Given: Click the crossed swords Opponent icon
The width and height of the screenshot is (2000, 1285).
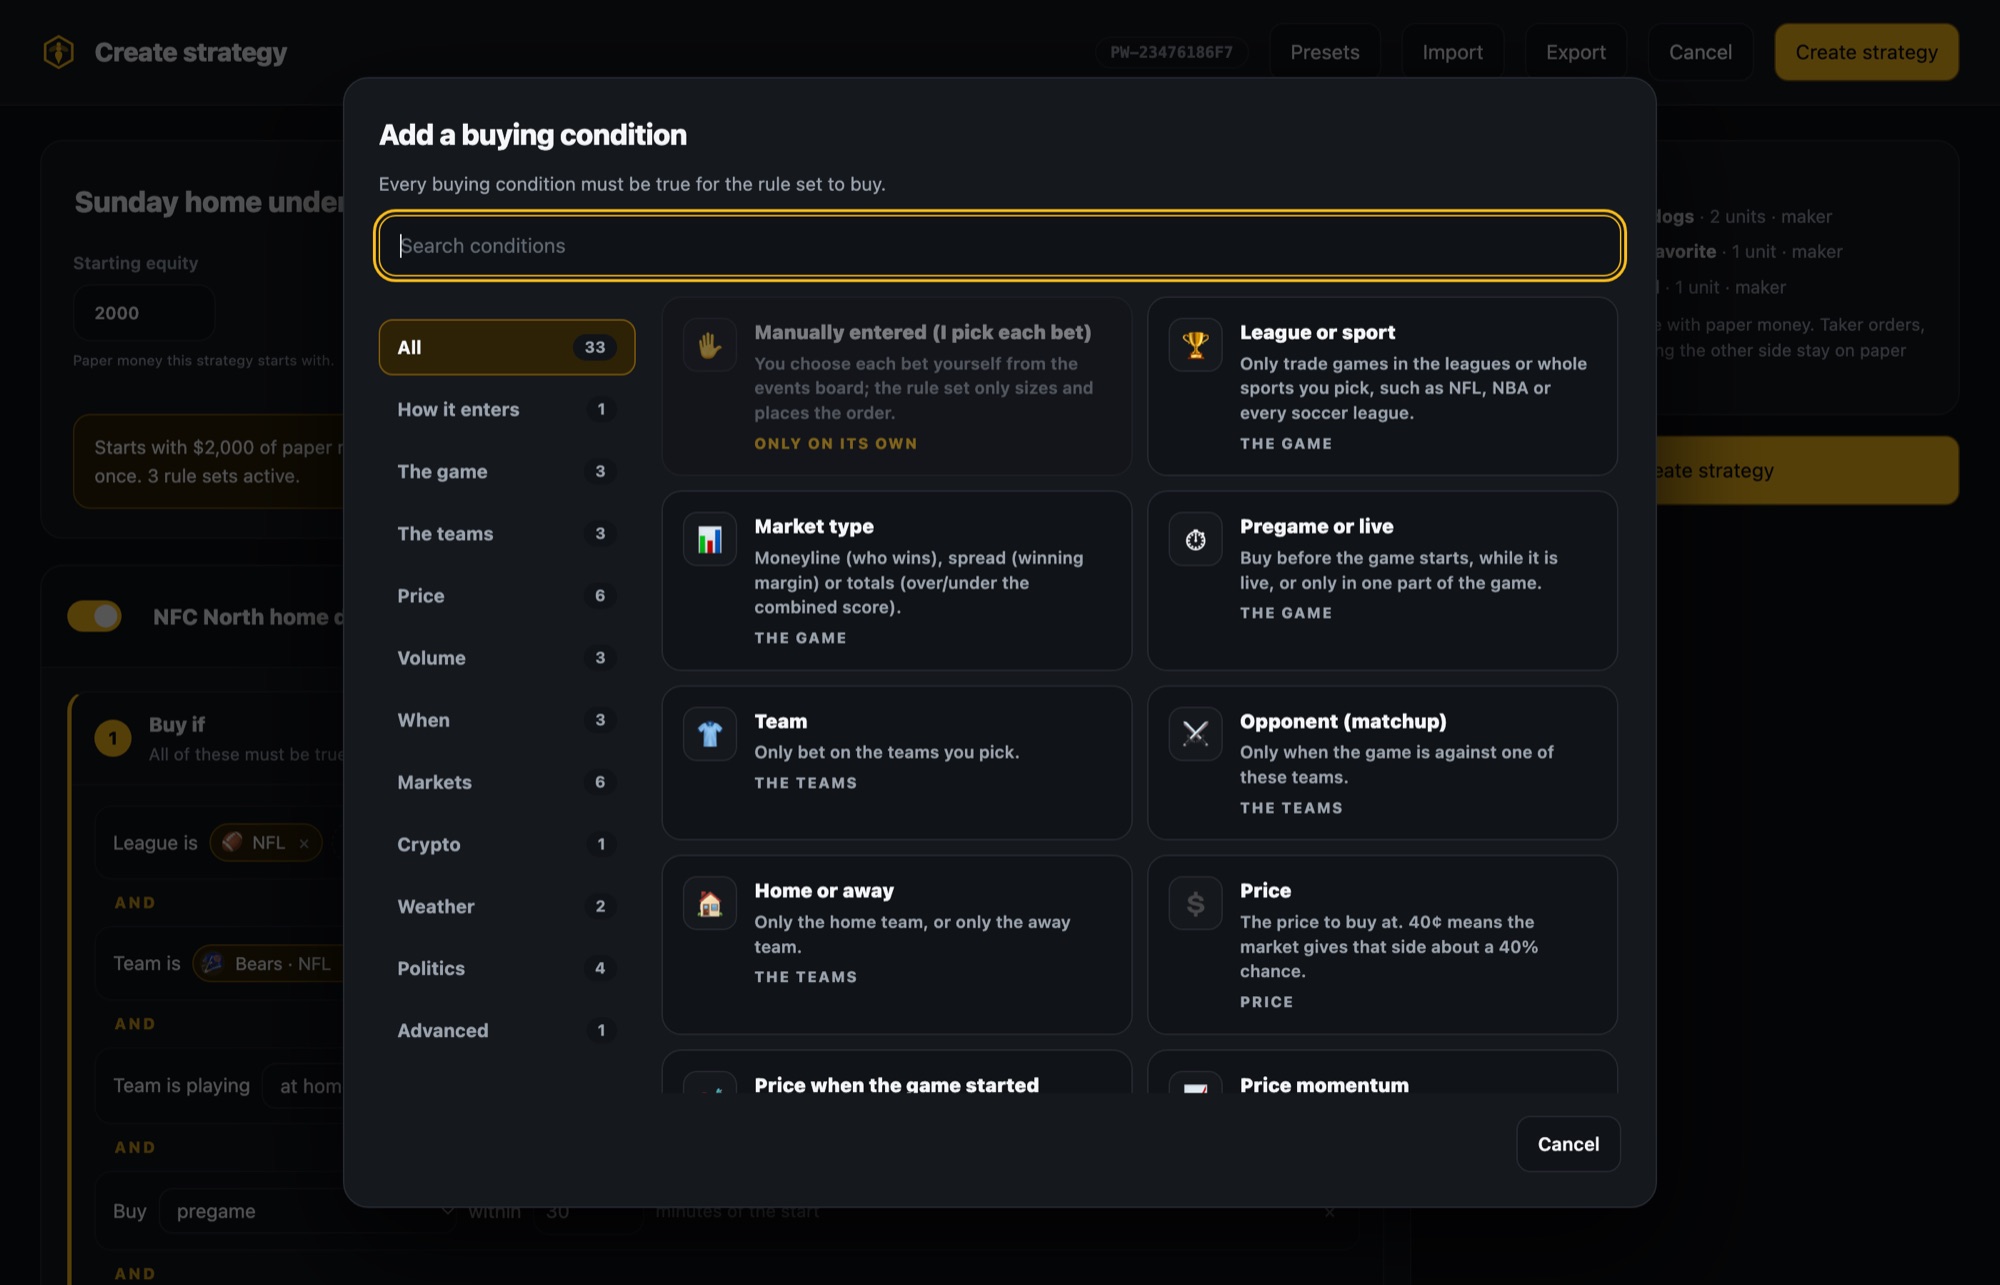Looking at the screenshot, I should tap(1195, 734).
